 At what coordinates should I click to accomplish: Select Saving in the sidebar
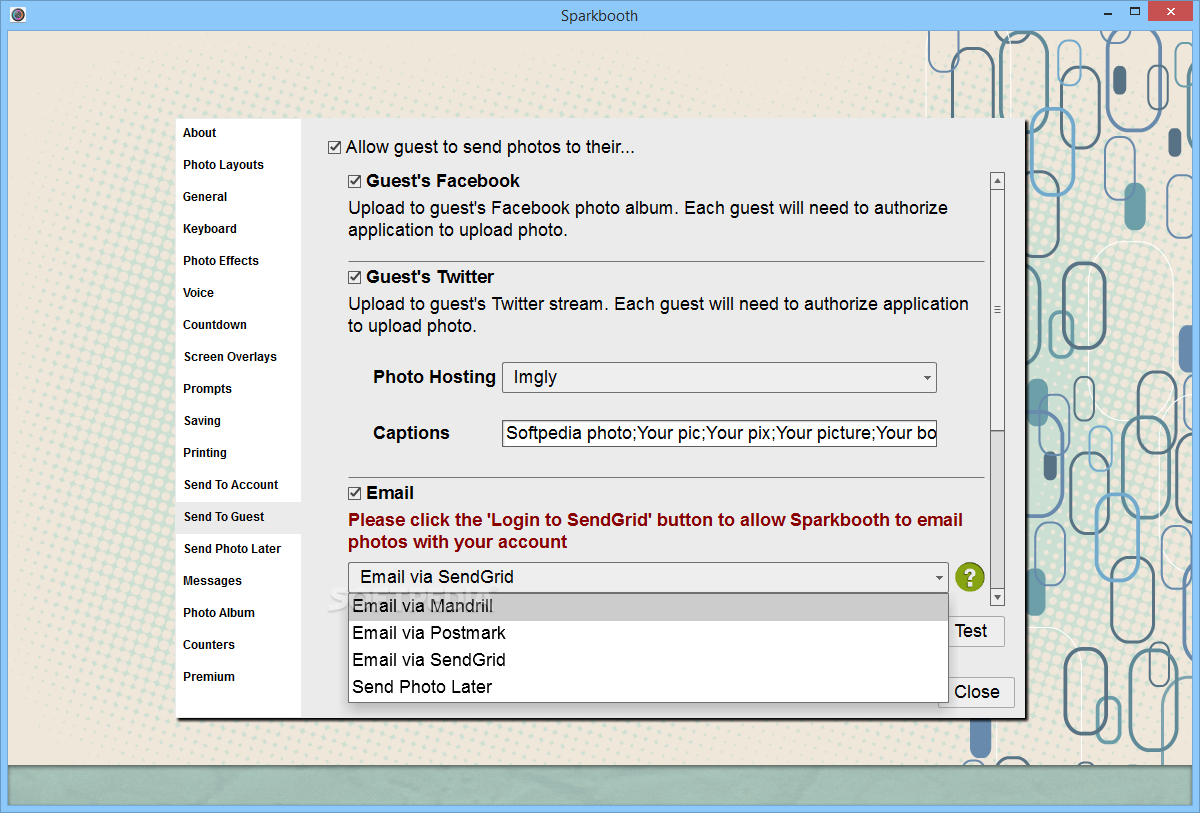click(238, 421)
